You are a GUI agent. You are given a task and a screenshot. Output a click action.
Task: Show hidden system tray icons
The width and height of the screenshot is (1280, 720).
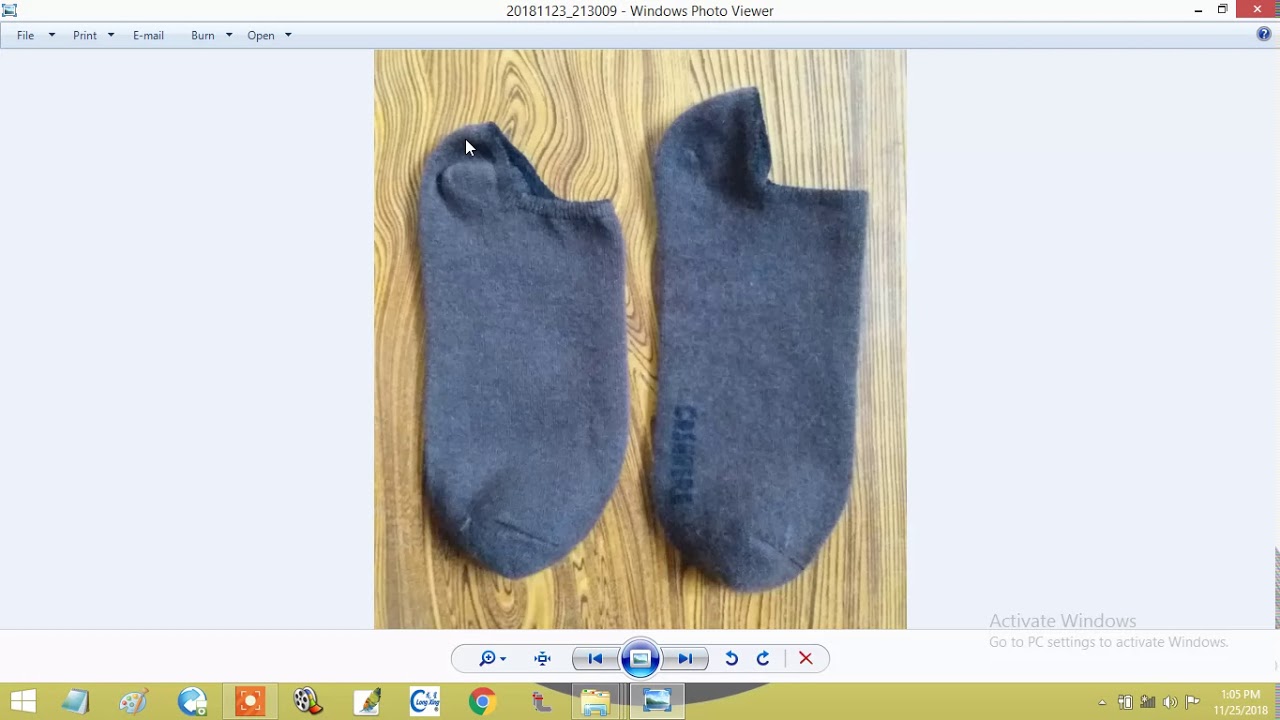(x=1102, y=702)
